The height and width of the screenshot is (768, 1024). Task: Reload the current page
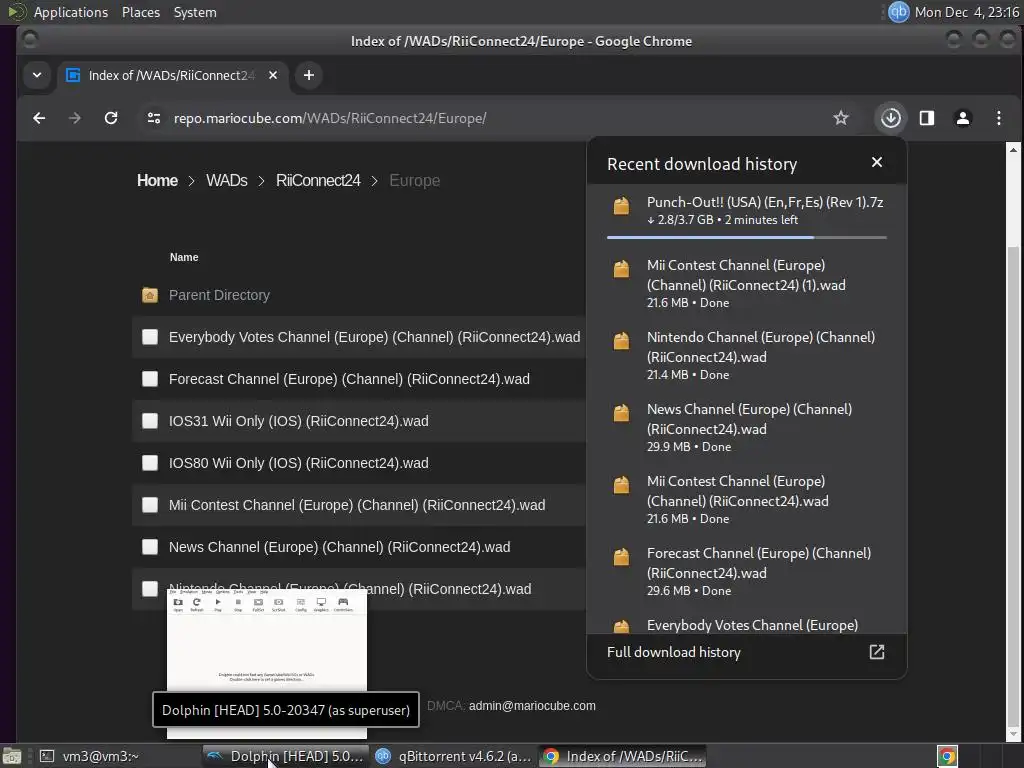tap(111, 118)
